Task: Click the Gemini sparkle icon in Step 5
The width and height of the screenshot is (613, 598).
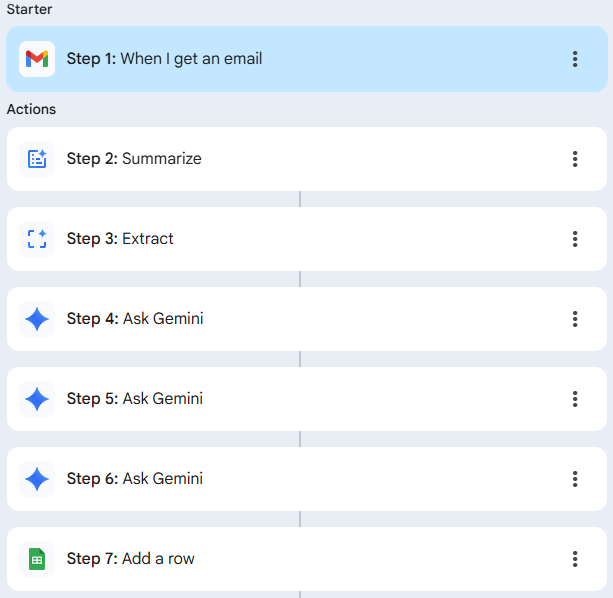Action: tap(37, 399)
